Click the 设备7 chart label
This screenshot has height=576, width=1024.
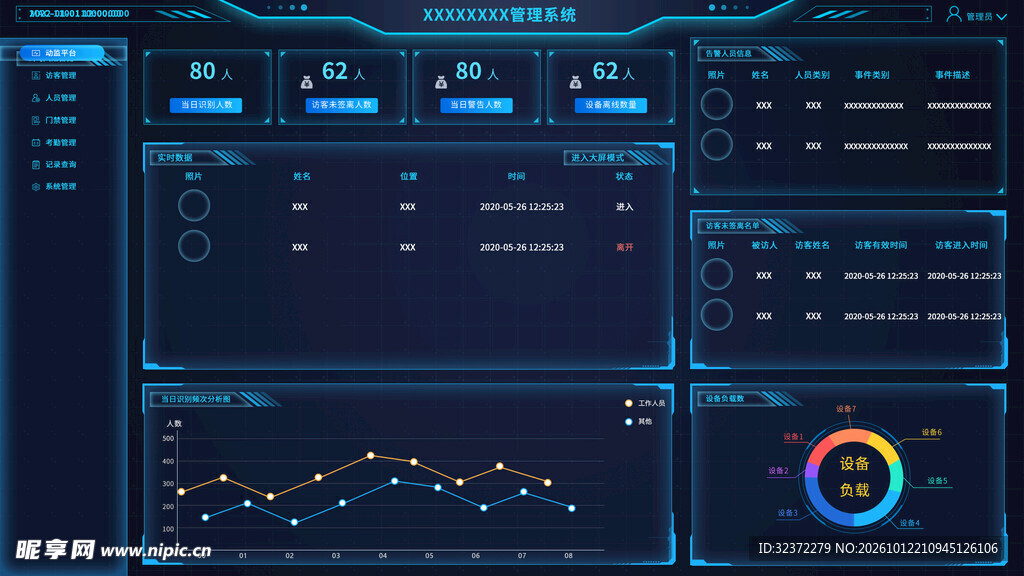pyautogui.click(x=846, y=409)
